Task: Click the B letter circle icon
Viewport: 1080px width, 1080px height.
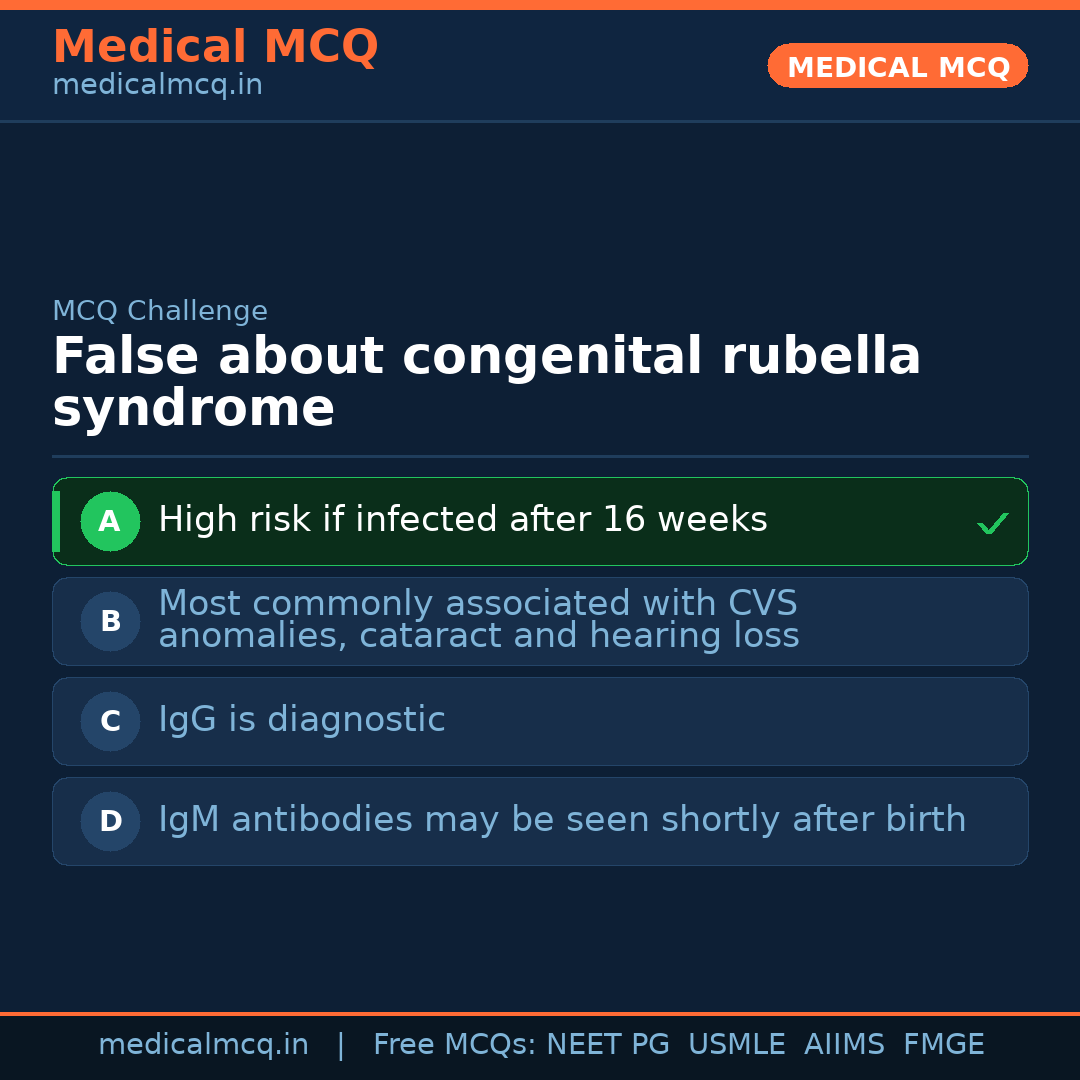Action: [x=110, y=621]
